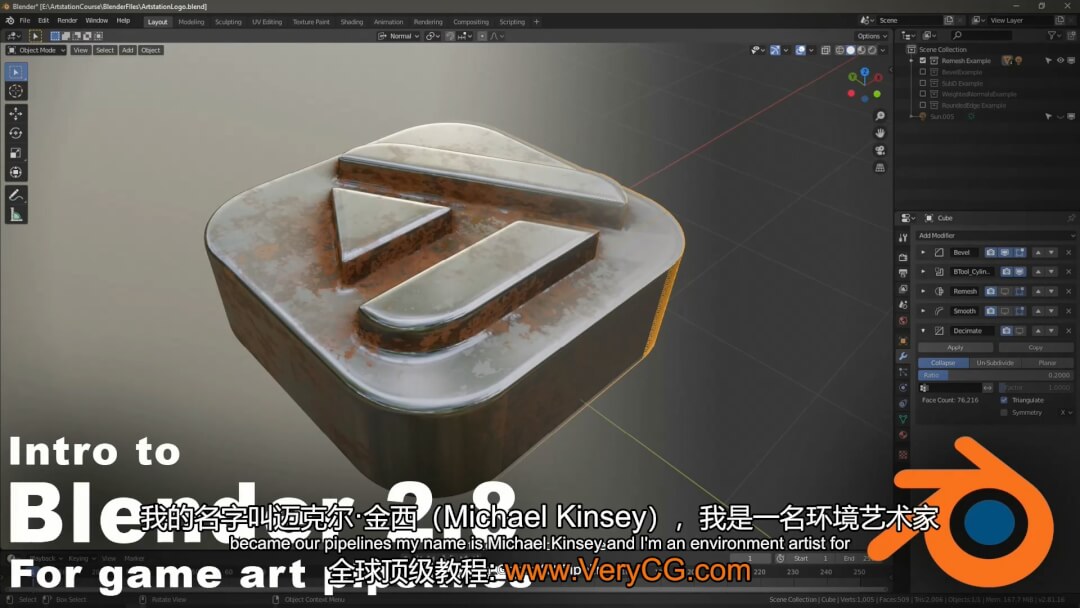
Task: Toggle the Triangulate checkbox
Action: [x=1004, y=400]
